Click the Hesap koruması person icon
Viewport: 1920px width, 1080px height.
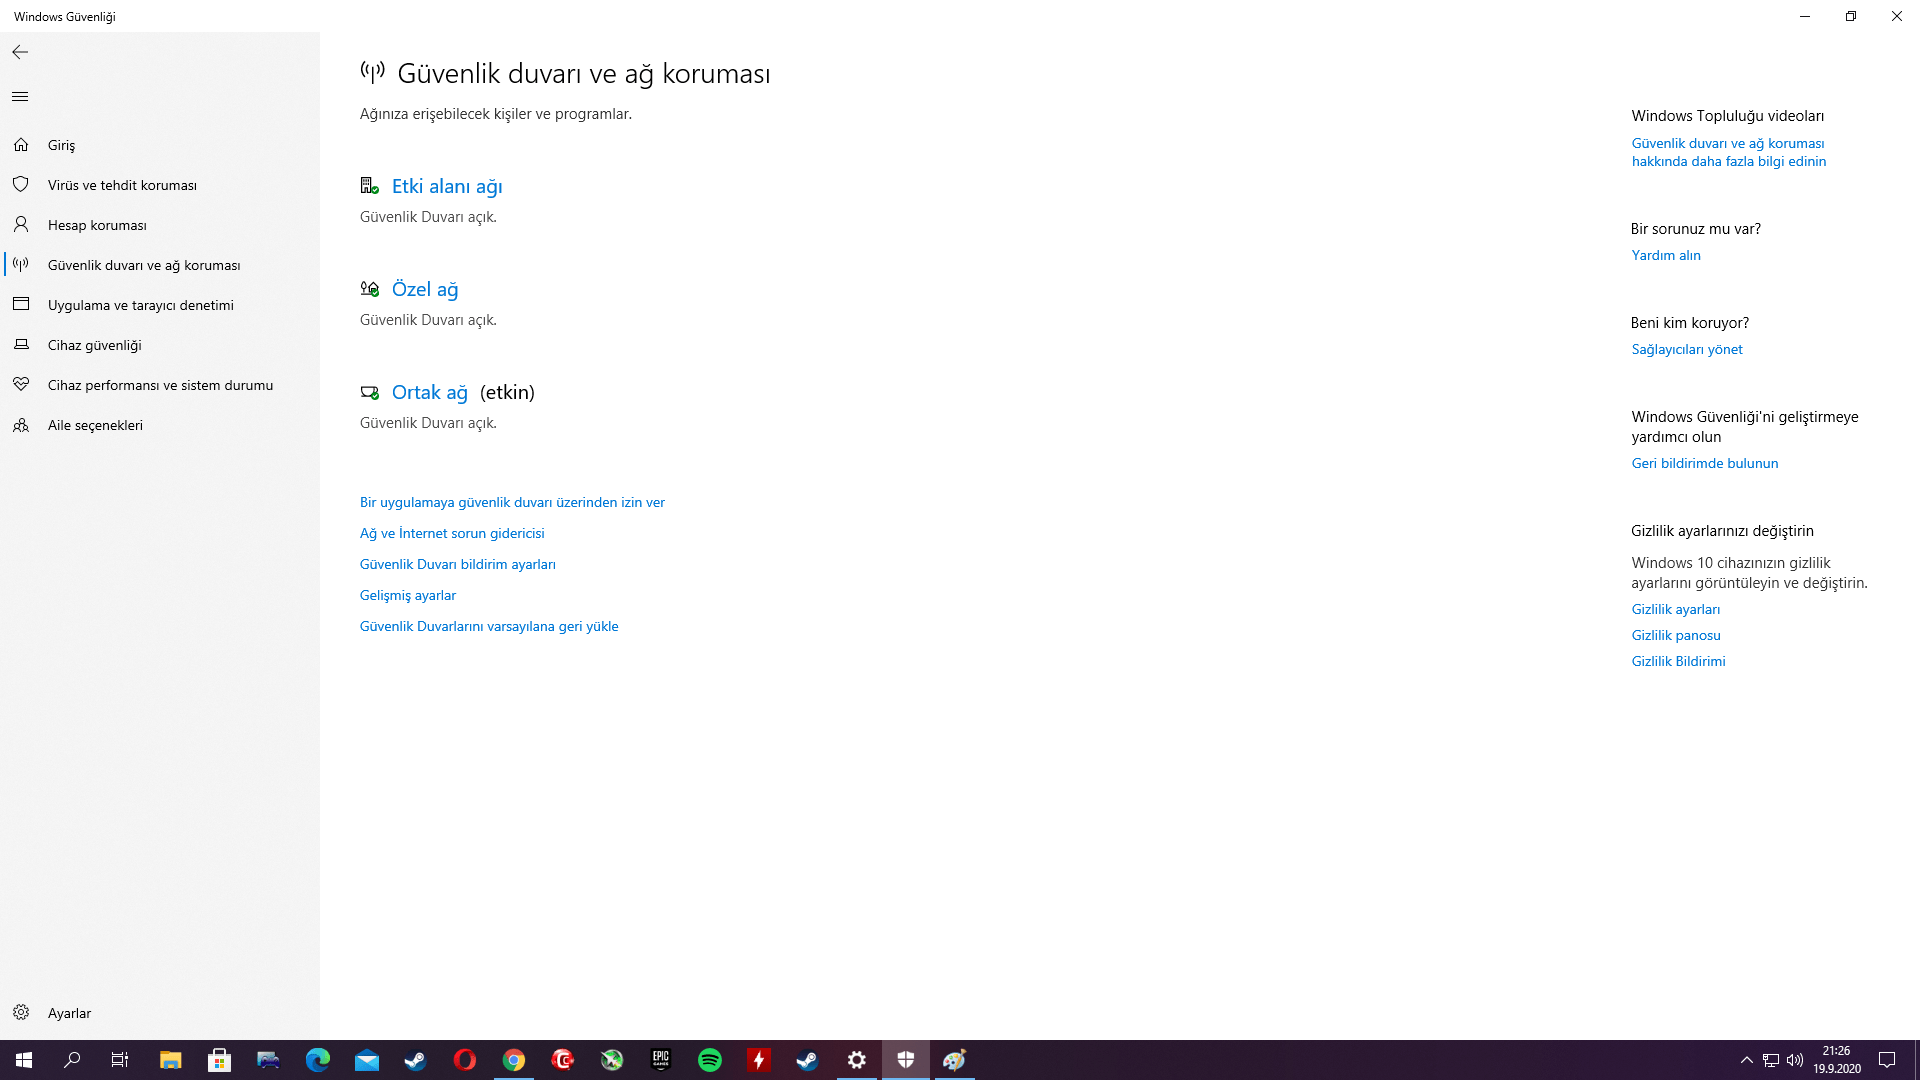(21, 225)
